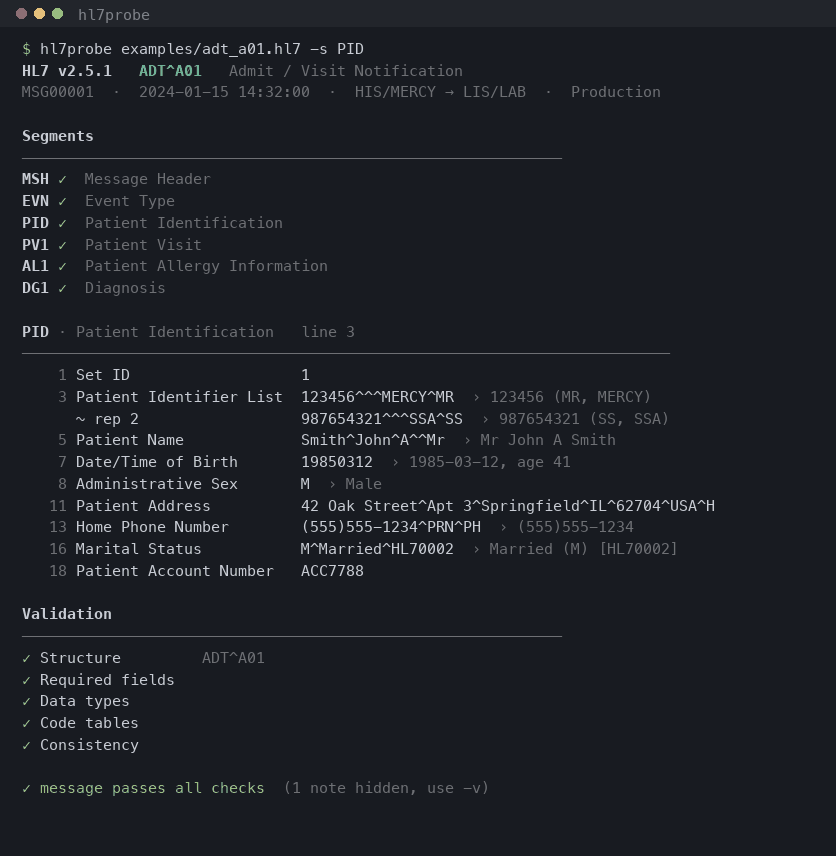The width and height of the screenshot is (836, 856).
Task: Click the Patient Address field value
Action: pos(508,506)
